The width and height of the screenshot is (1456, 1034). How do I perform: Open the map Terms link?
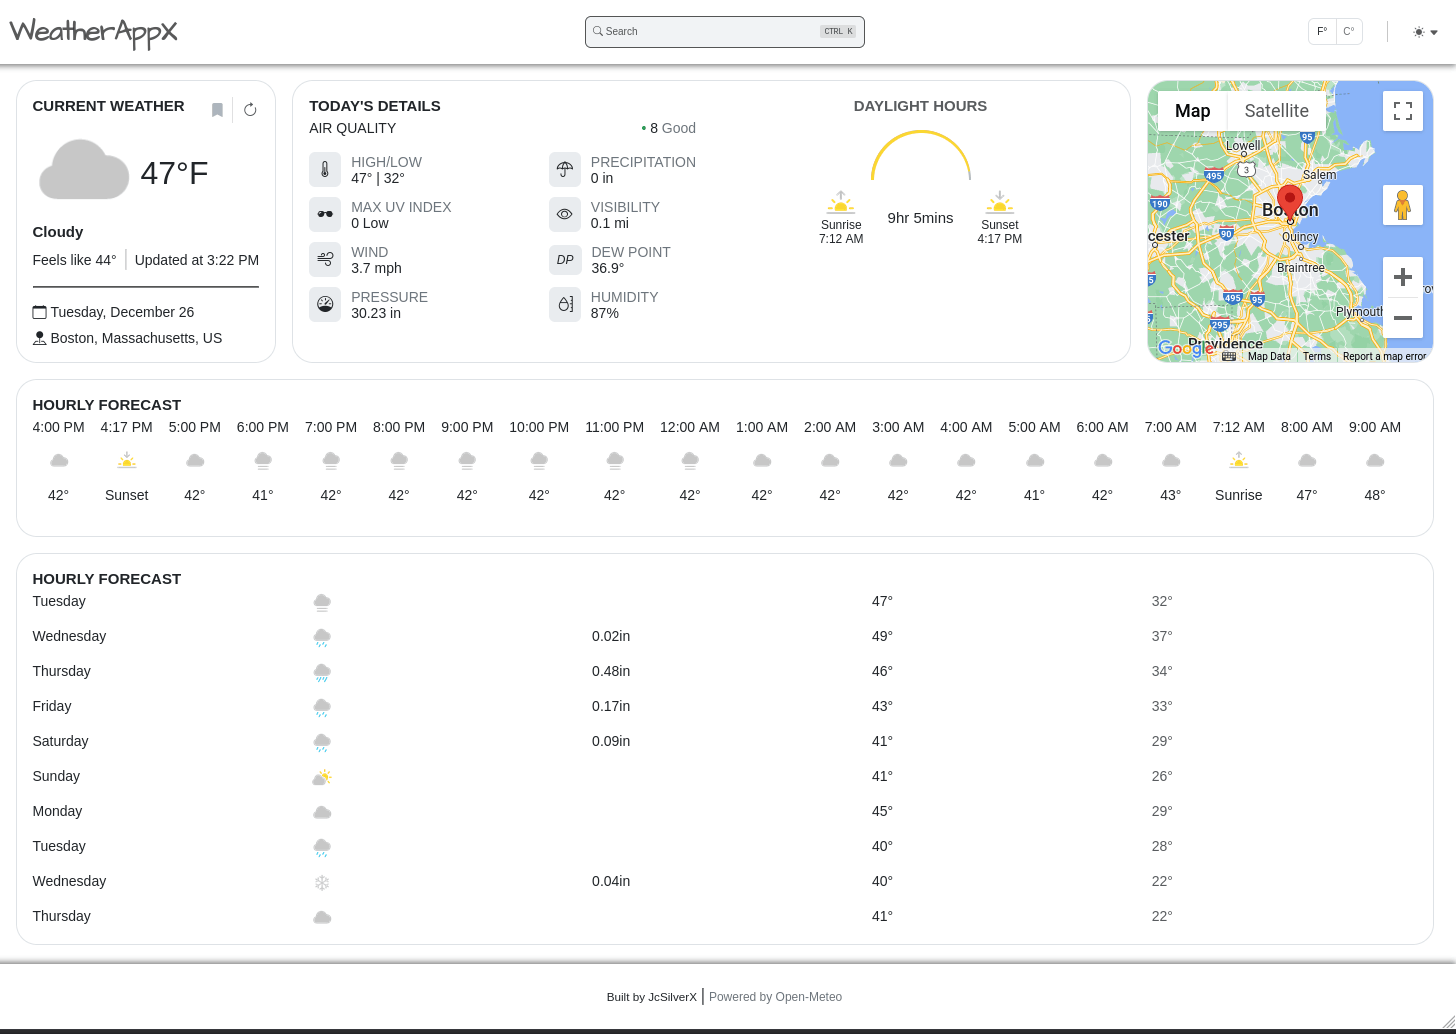(x=1316, y=356)
